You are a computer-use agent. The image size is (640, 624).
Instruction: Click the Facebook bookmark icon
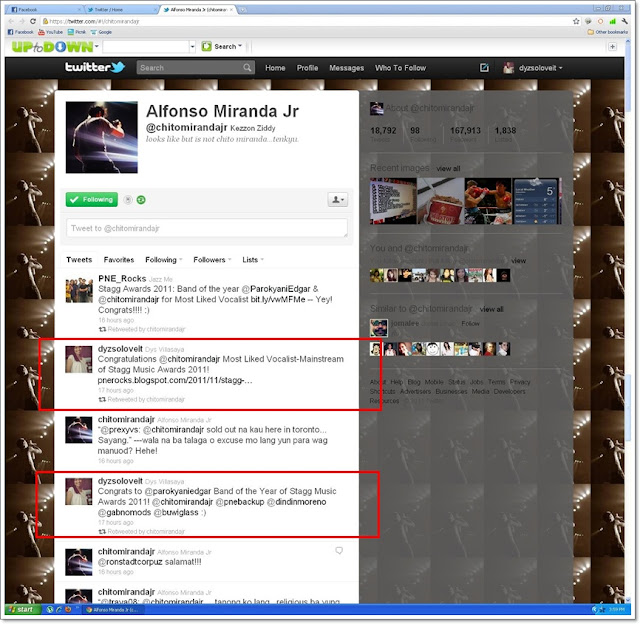point(20,32)
